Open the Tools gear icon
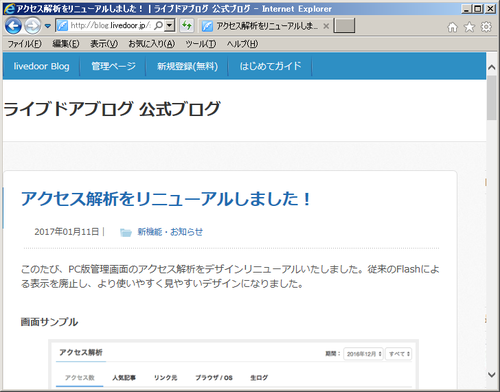The height and width of the screenshot is (392, 500). click(486, 27)
